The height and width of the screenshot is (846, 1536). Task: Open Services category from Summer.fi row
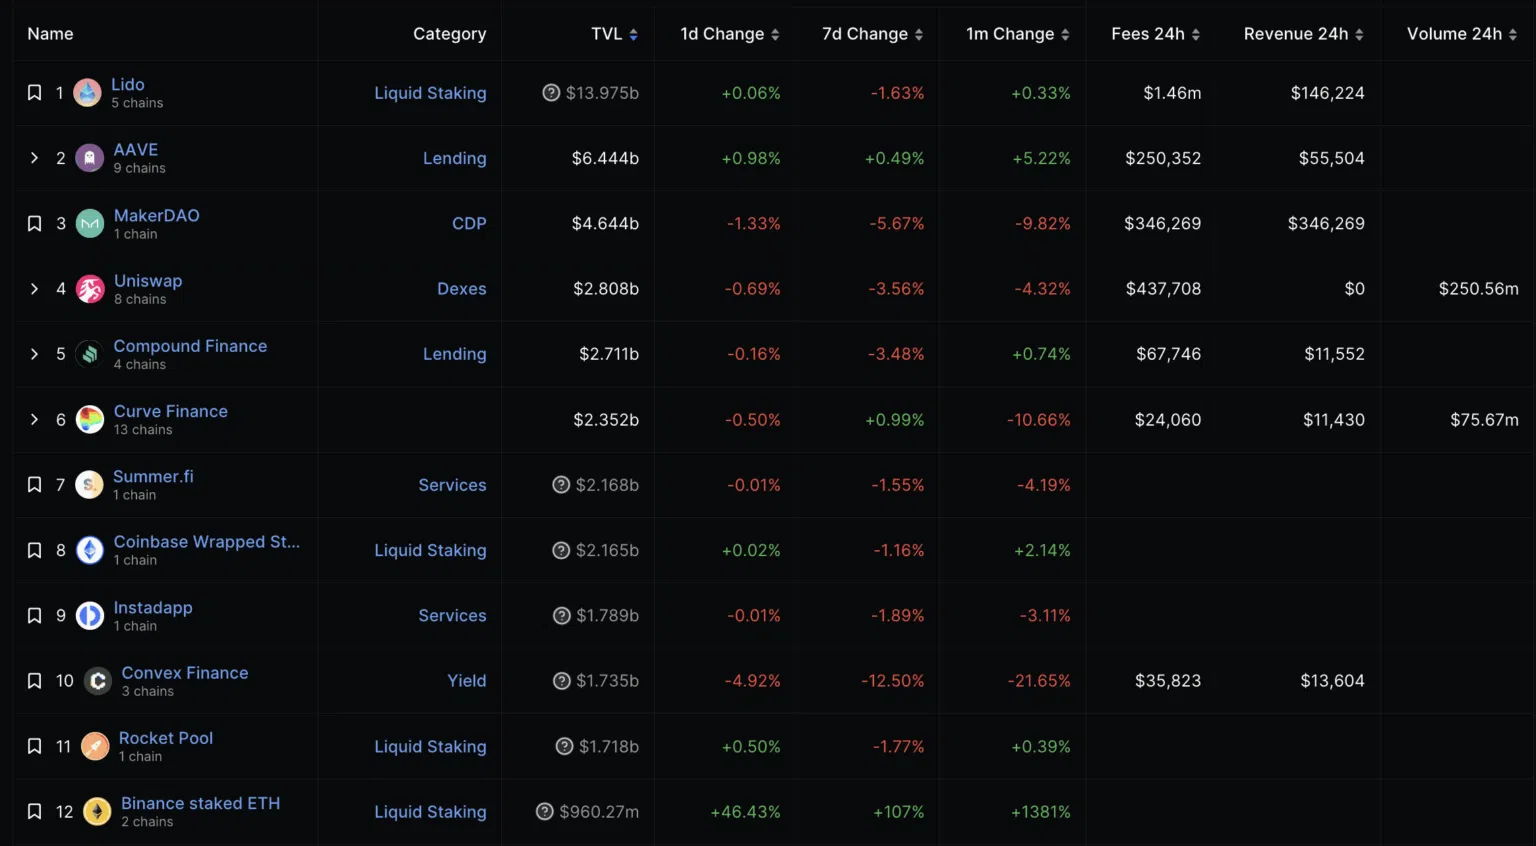tap(453, 485)
